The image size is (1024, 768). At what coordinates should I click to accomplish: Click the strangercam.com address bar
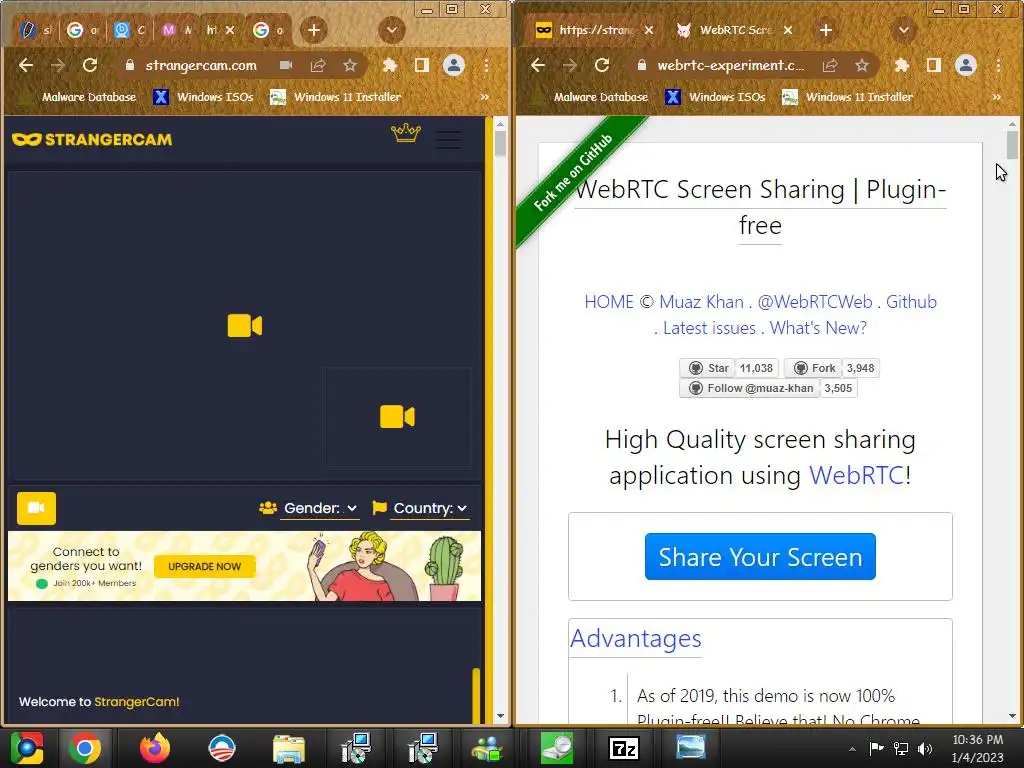(201, 65)
